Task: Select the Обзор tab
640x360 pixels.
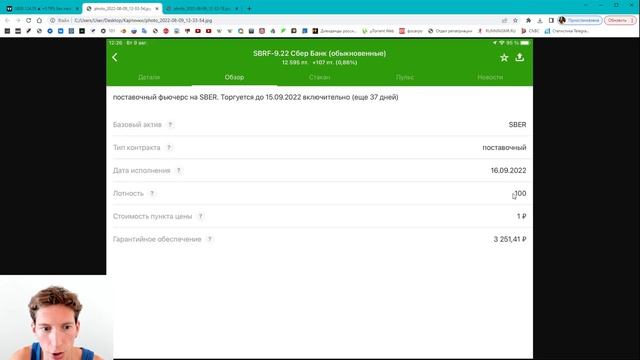Action: click(234, 77)
